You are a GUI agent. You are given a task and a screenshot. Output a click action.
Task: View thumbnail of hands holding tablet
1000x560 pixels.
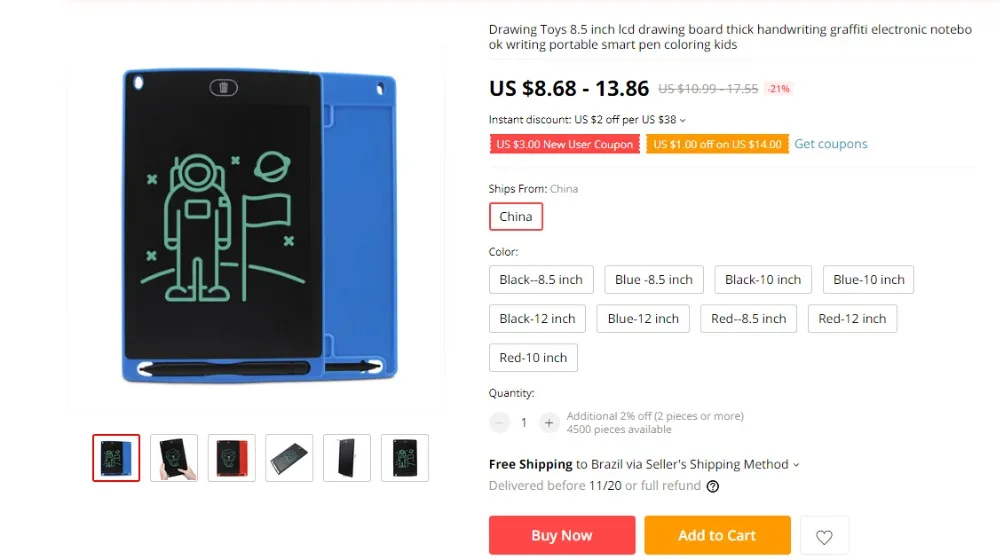coord(174,458)
